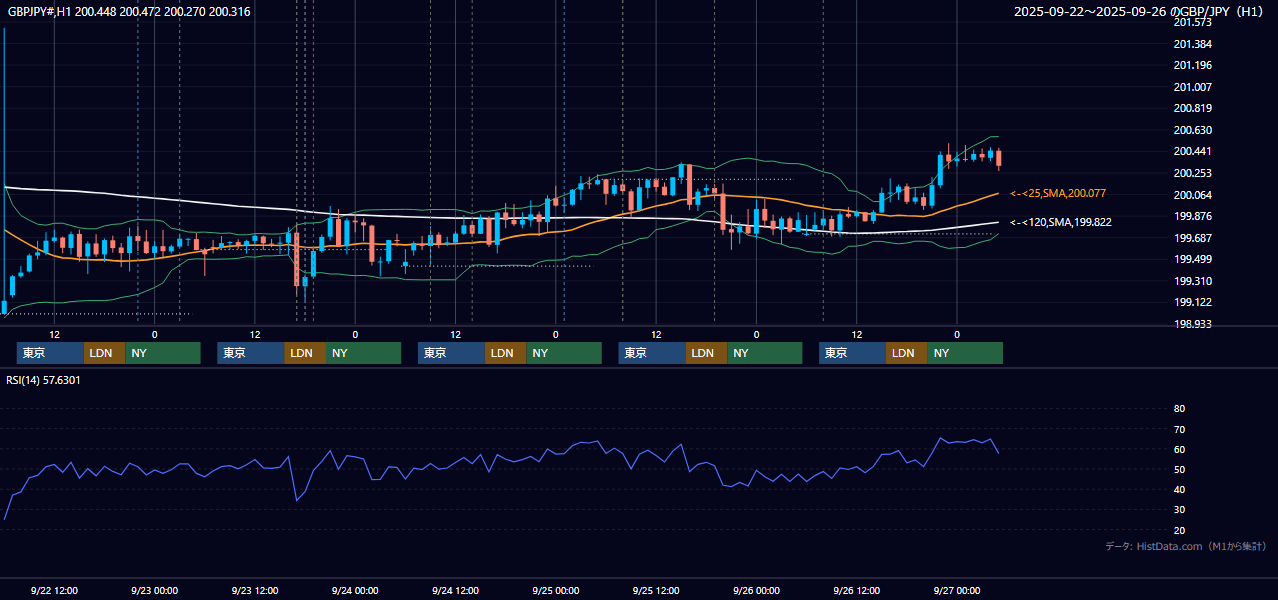Click the RSI(14) 57.6301 indicator label

43,380
